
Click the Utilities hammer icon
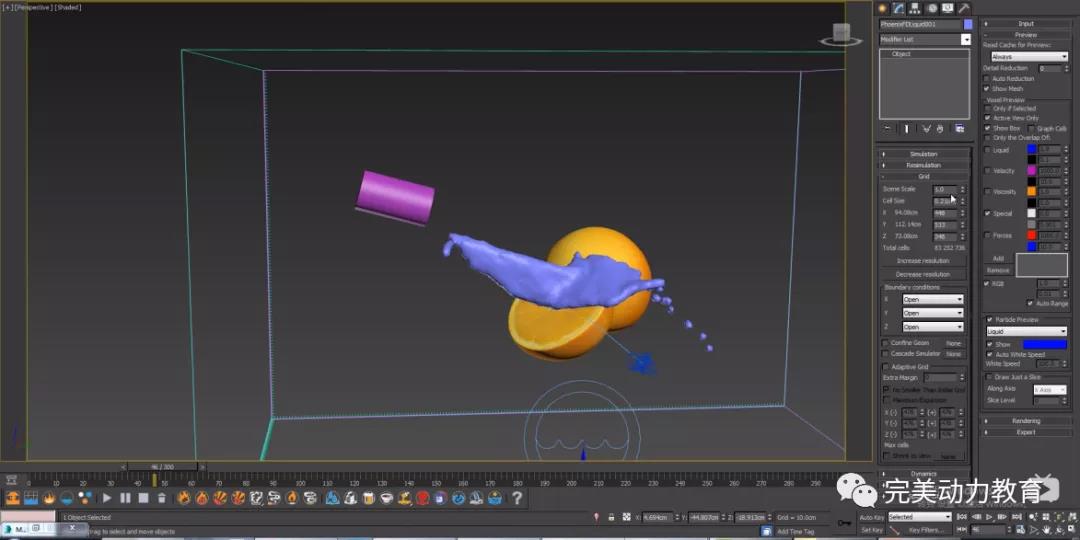coord(964,8)
